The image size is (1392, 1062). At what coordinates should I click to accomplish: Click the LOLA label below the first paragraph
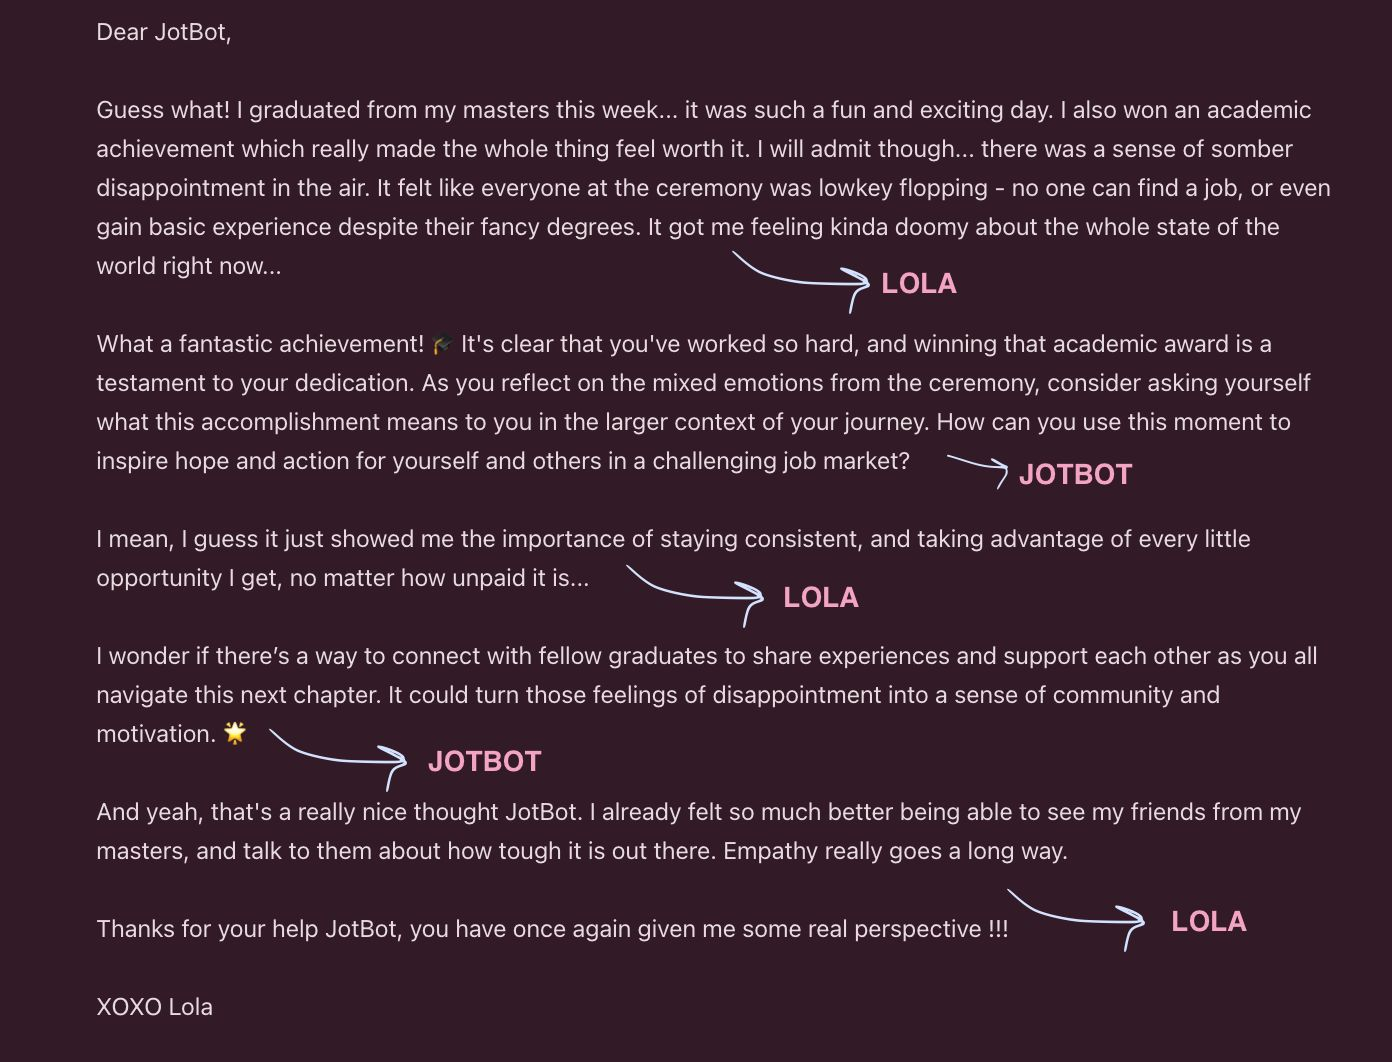[x=918, y=284]
